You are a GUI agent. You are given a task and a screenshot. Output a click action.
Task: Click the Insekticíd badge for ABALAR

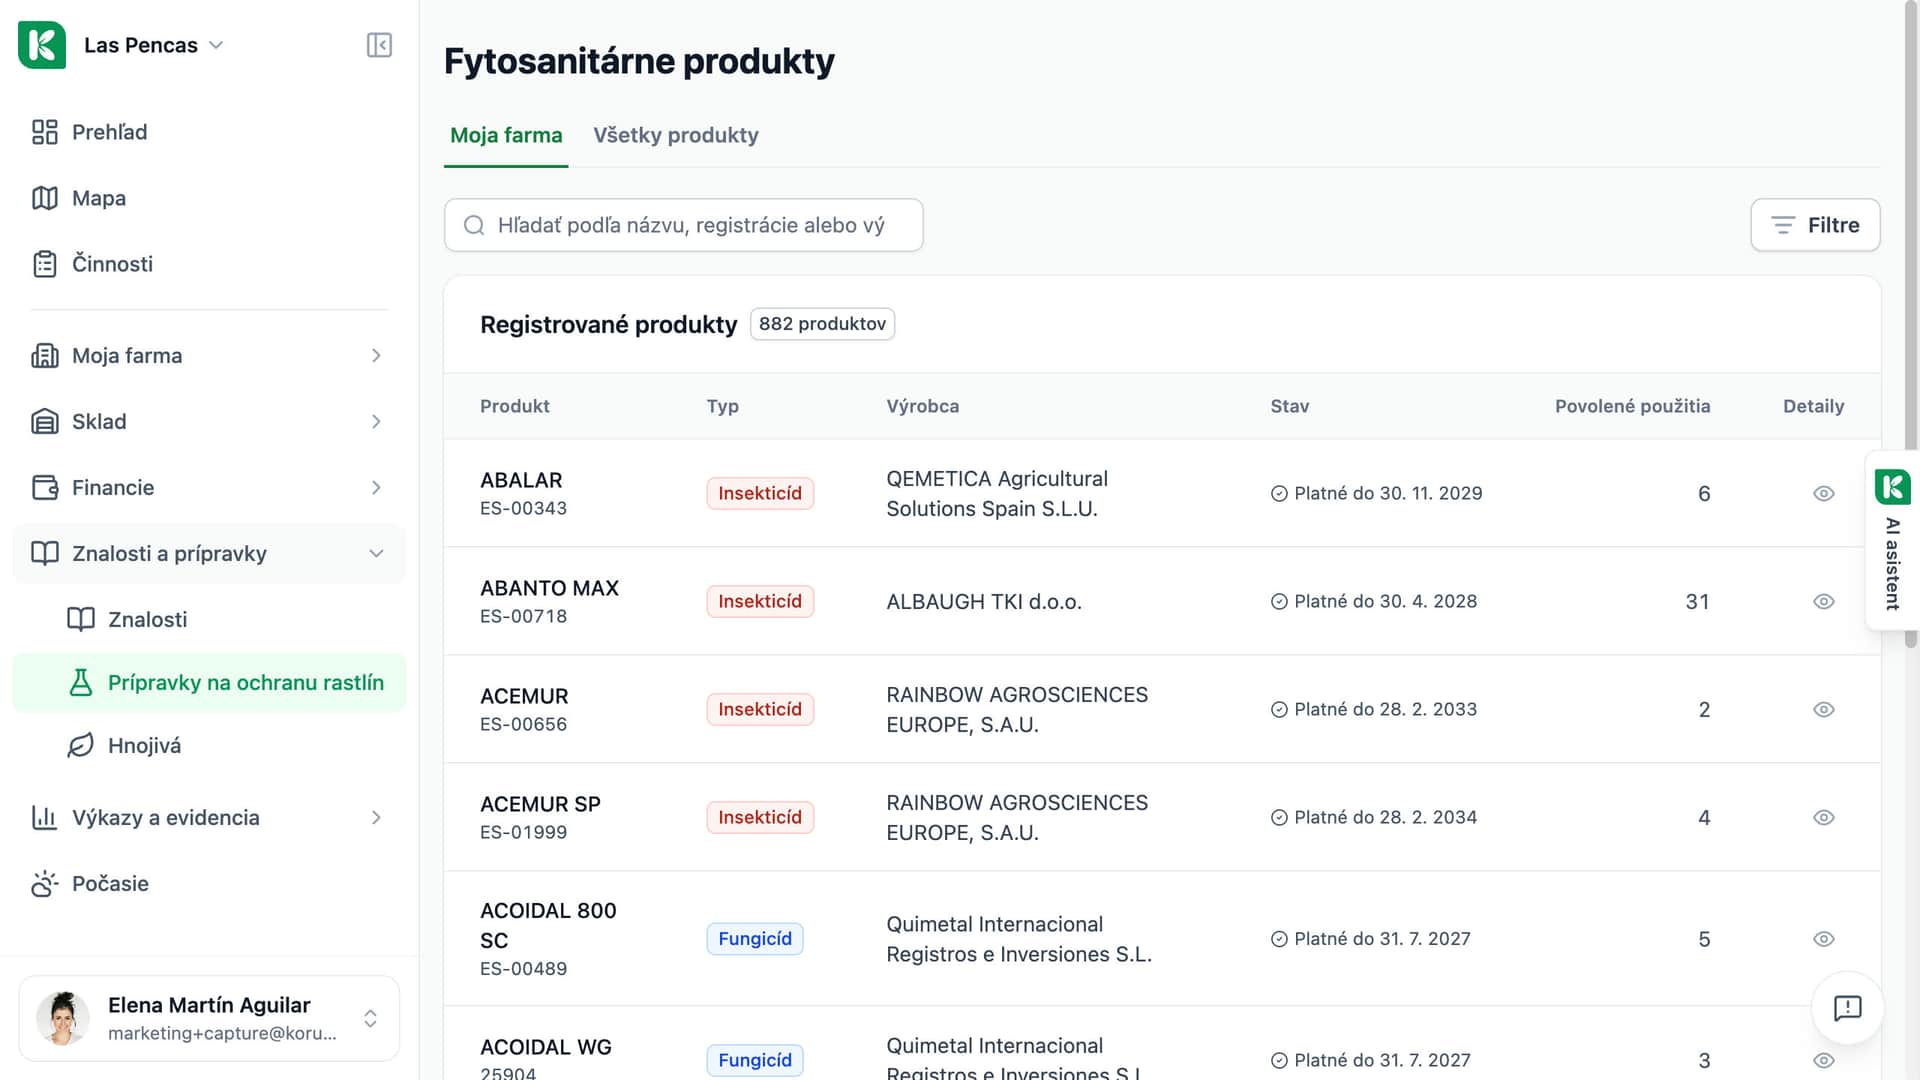(760, 494)
